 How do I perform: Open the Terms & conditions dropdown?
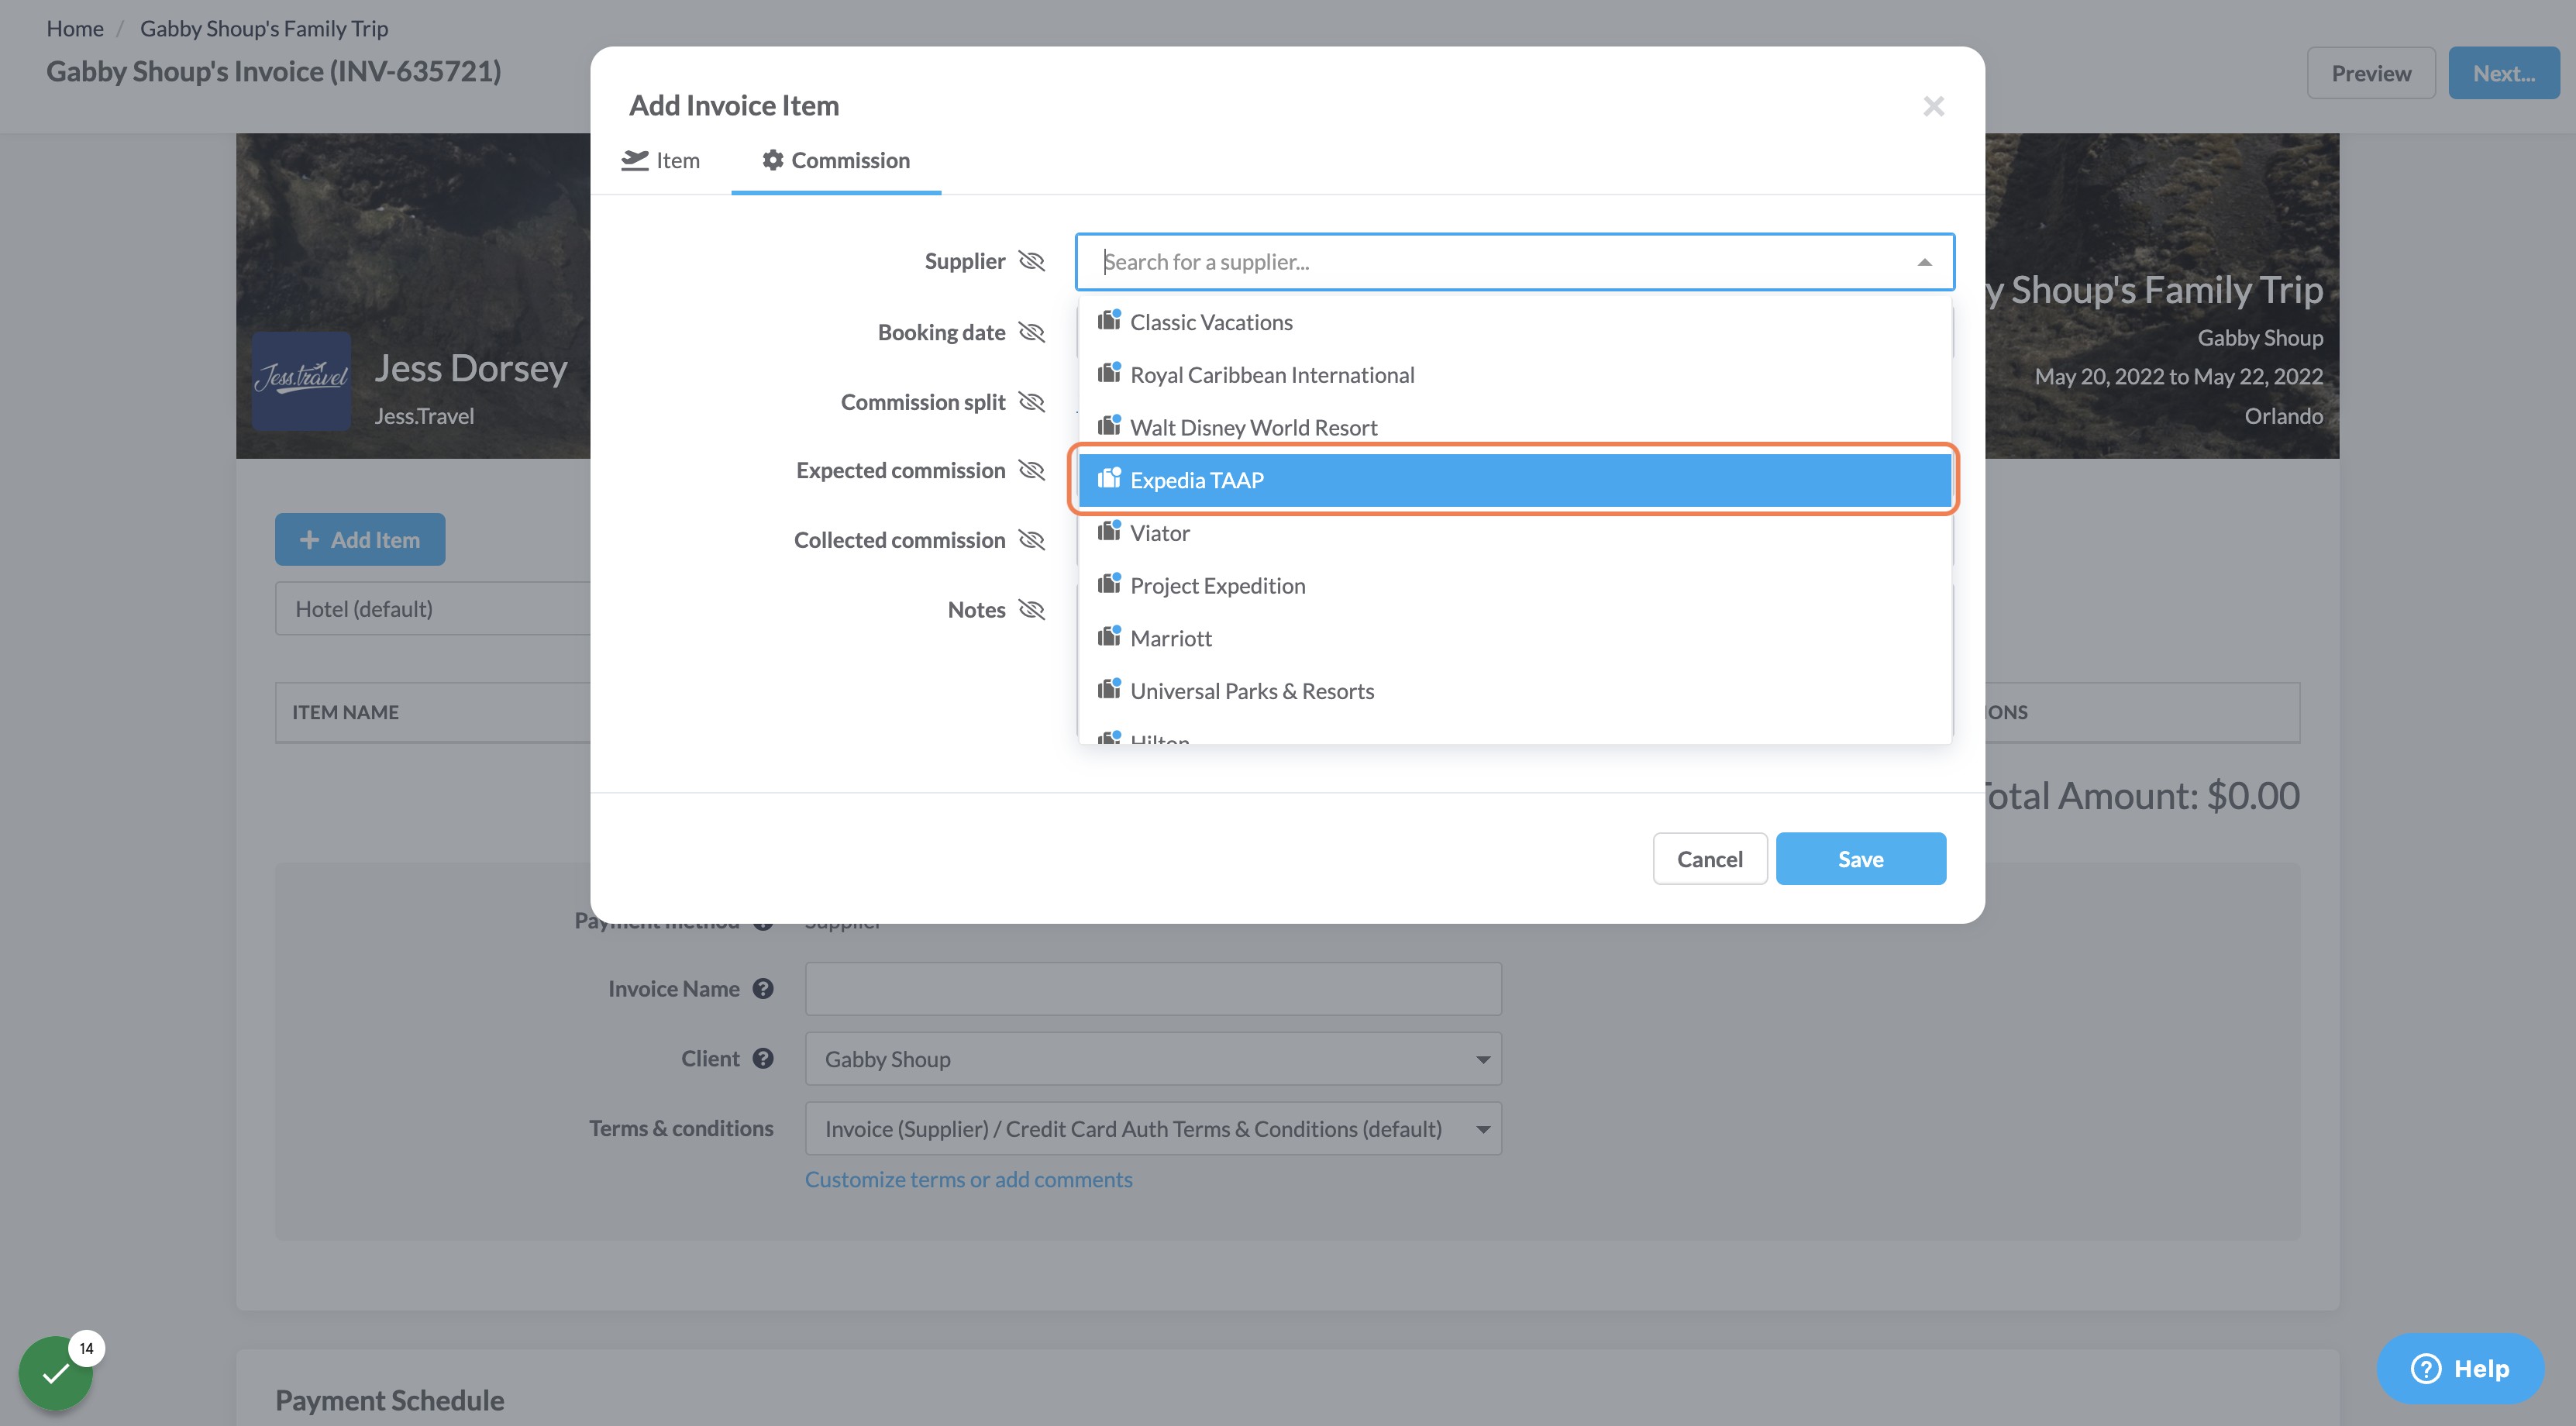tap(1153, 1129)
